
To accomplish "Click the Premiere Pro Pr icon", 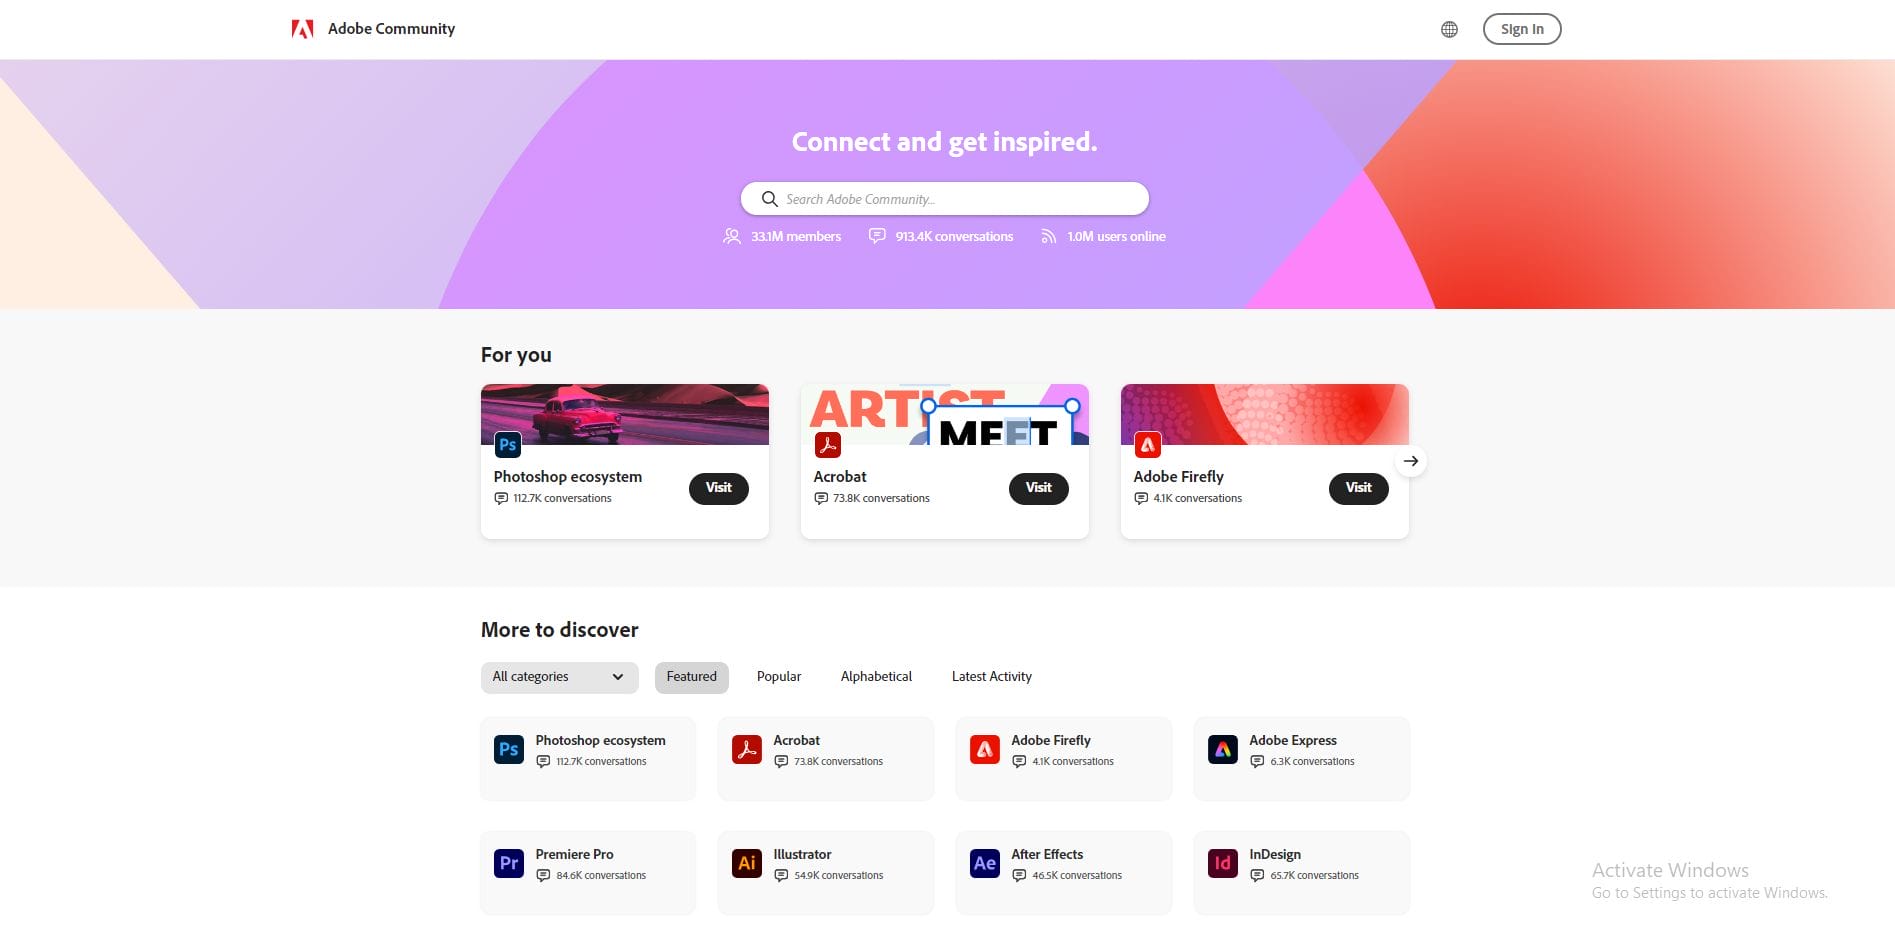I will tap(509, 863).
